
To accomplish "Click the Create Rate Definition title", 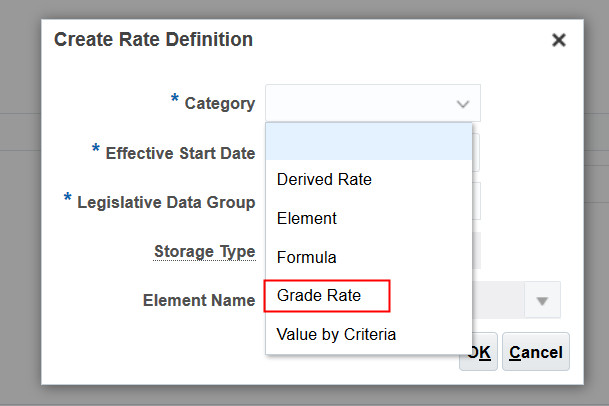I will [153, 40].
